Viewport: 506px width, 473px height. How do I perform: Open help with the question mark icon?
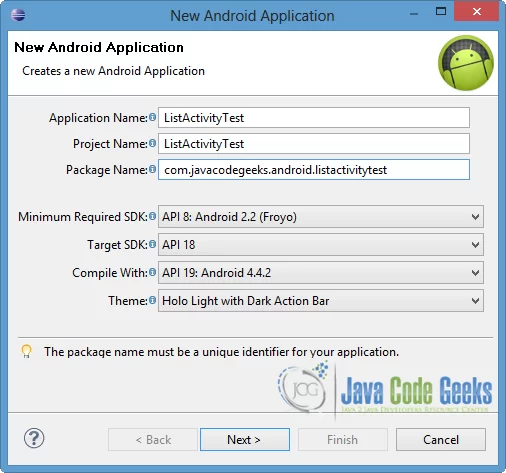pyautogui.click(x=34, y=438)
